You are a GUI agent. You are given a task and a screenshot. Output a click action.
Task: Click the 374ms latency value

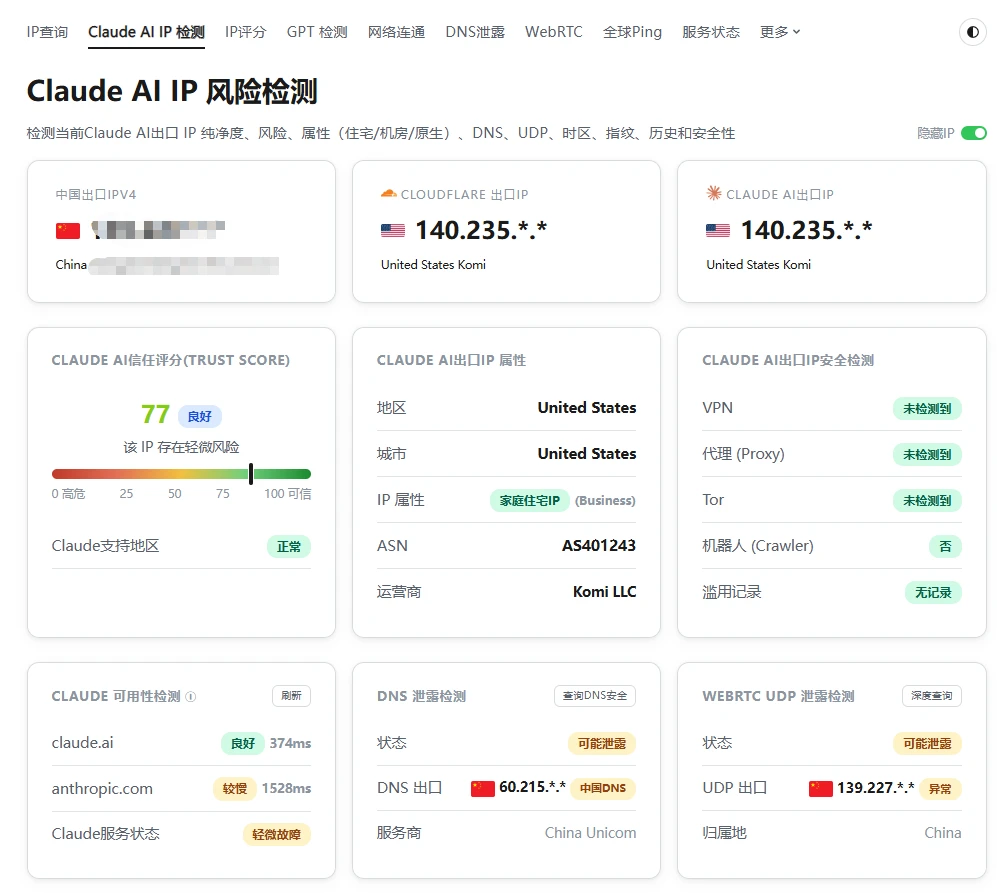click(290, 743)
